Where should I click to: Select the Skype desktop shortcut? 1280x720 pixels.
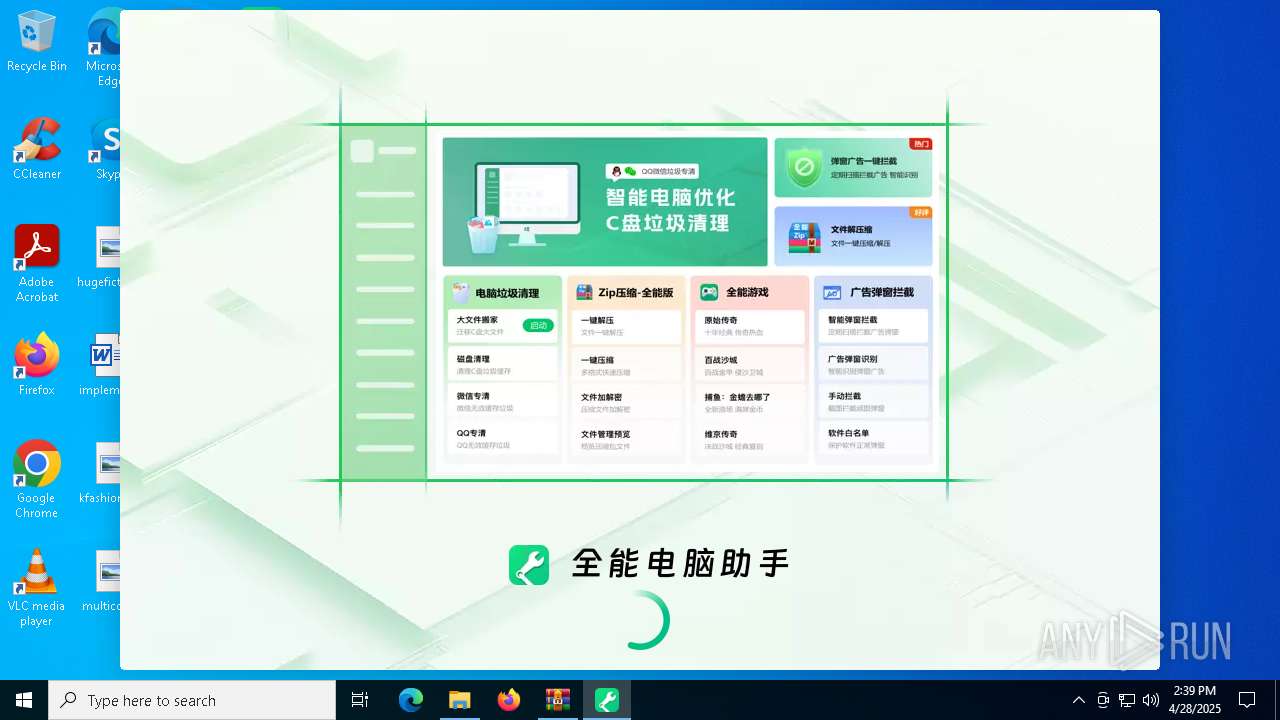click(x=106, y=149)
